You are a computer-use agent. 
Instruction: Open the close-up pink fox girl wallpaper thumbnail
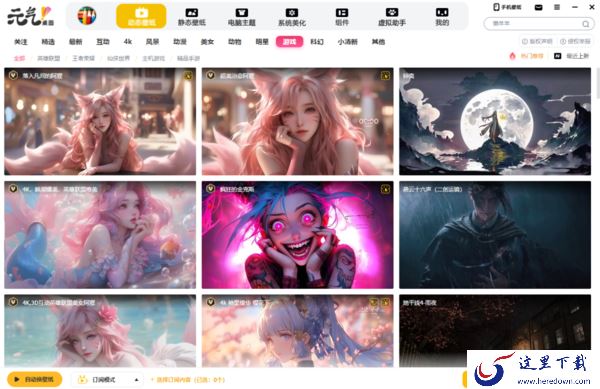(297, 121)
